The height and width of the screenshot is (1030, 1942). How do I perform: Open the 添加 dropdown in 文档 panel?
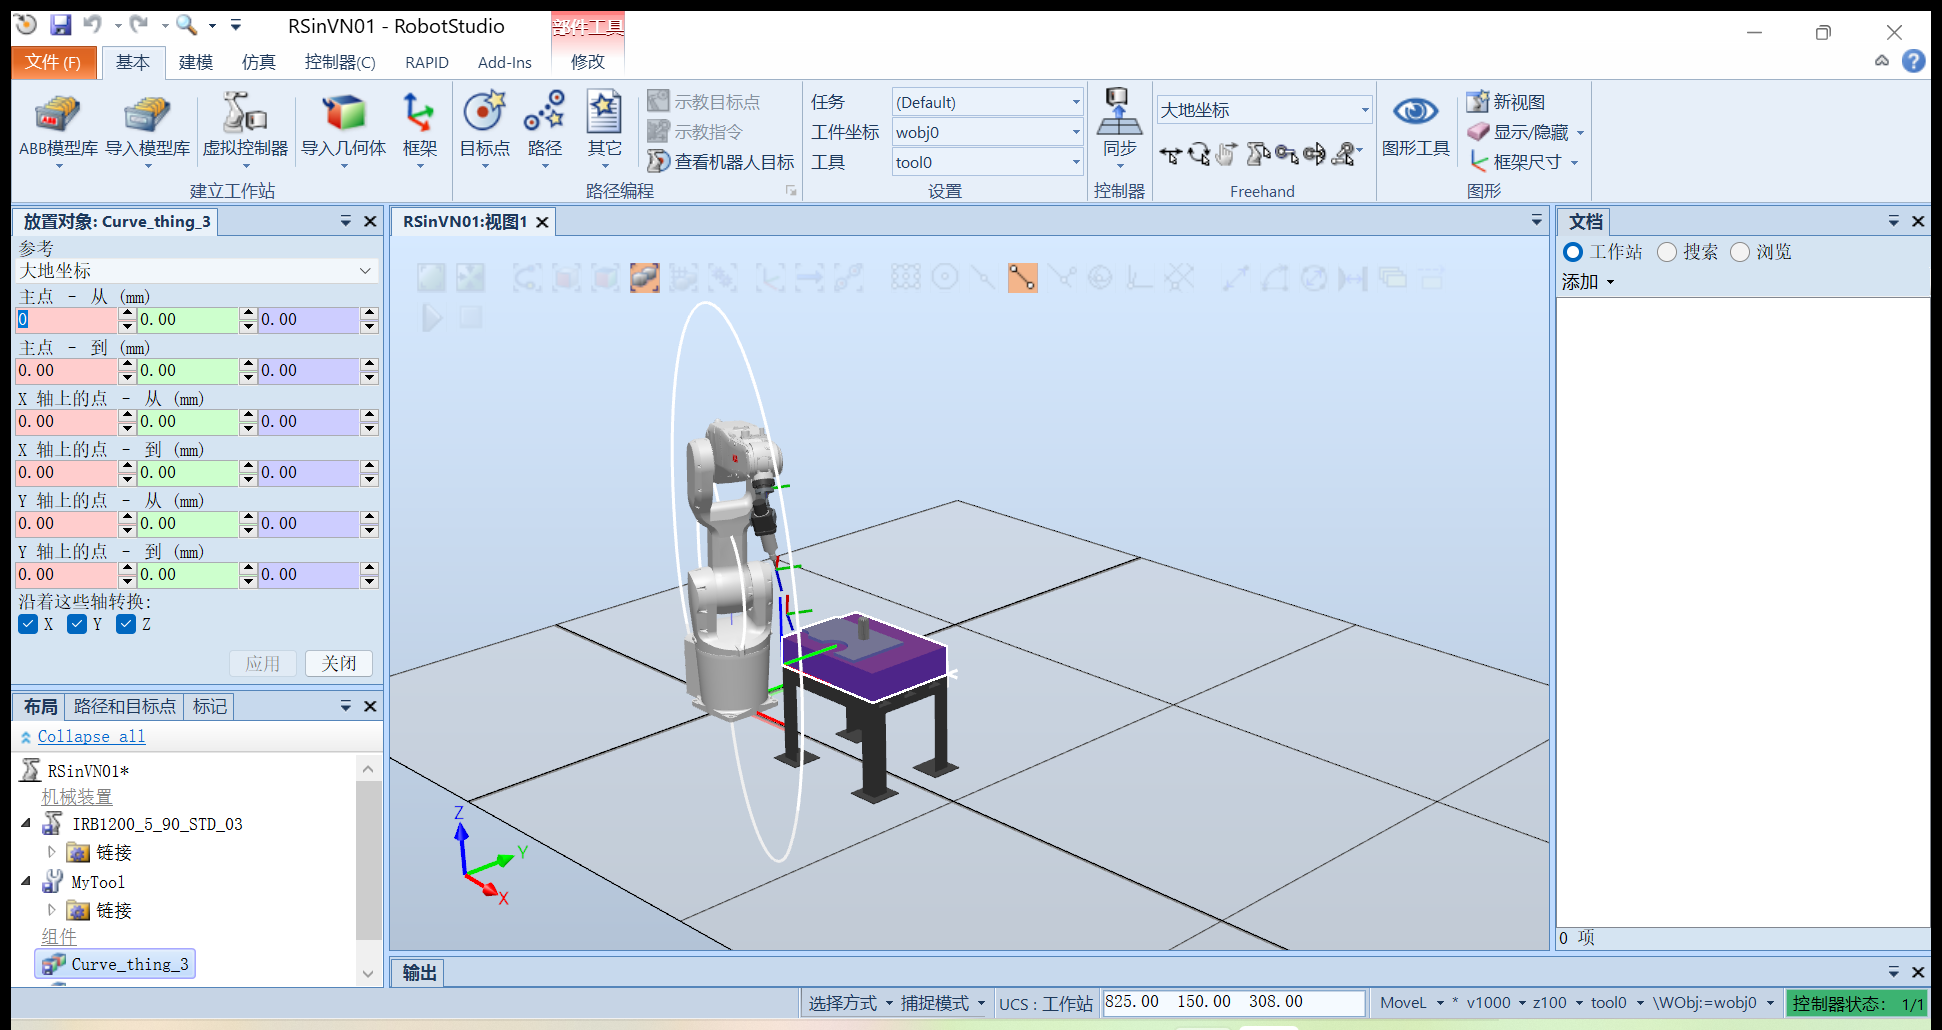(1589, 282)
